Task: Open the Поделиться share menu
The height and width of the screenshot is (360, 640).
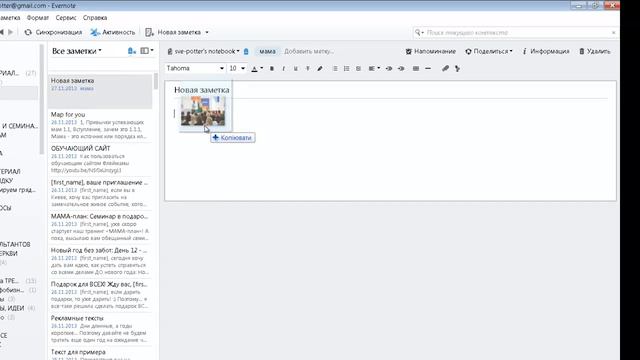Action: coord(489,51)
